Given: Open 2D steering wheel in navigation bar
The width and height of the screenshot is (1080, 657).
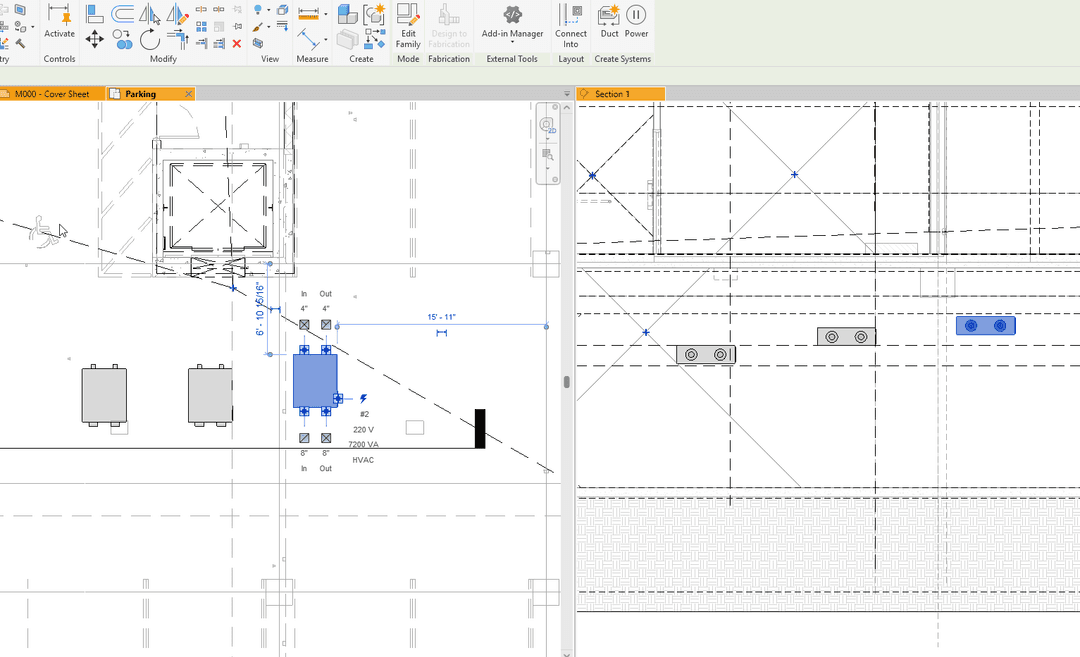Looking at the screenshot, I should point(548,125).
